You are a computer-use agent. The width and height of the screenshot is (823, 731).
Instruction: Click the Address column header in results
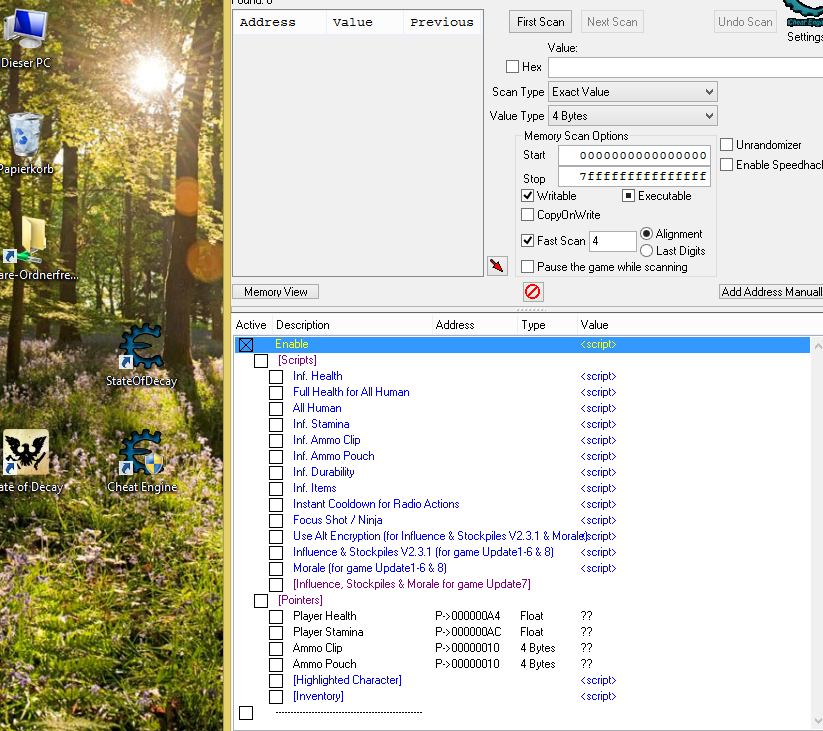tap(280, 23)
